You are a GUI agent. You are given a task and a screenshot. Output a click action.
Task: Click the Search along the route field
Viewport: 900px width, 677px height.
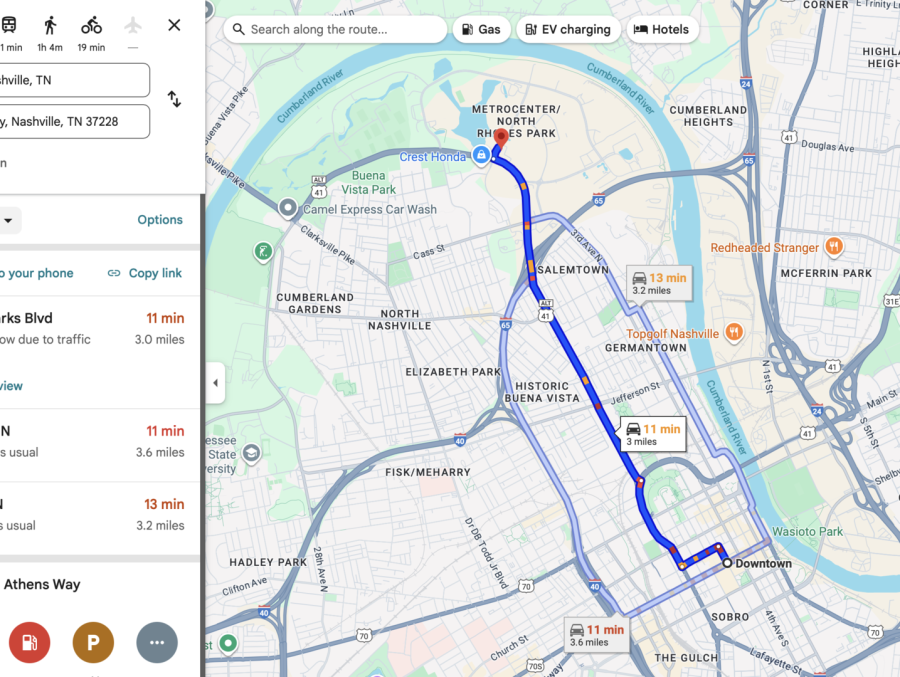[335, 29]
